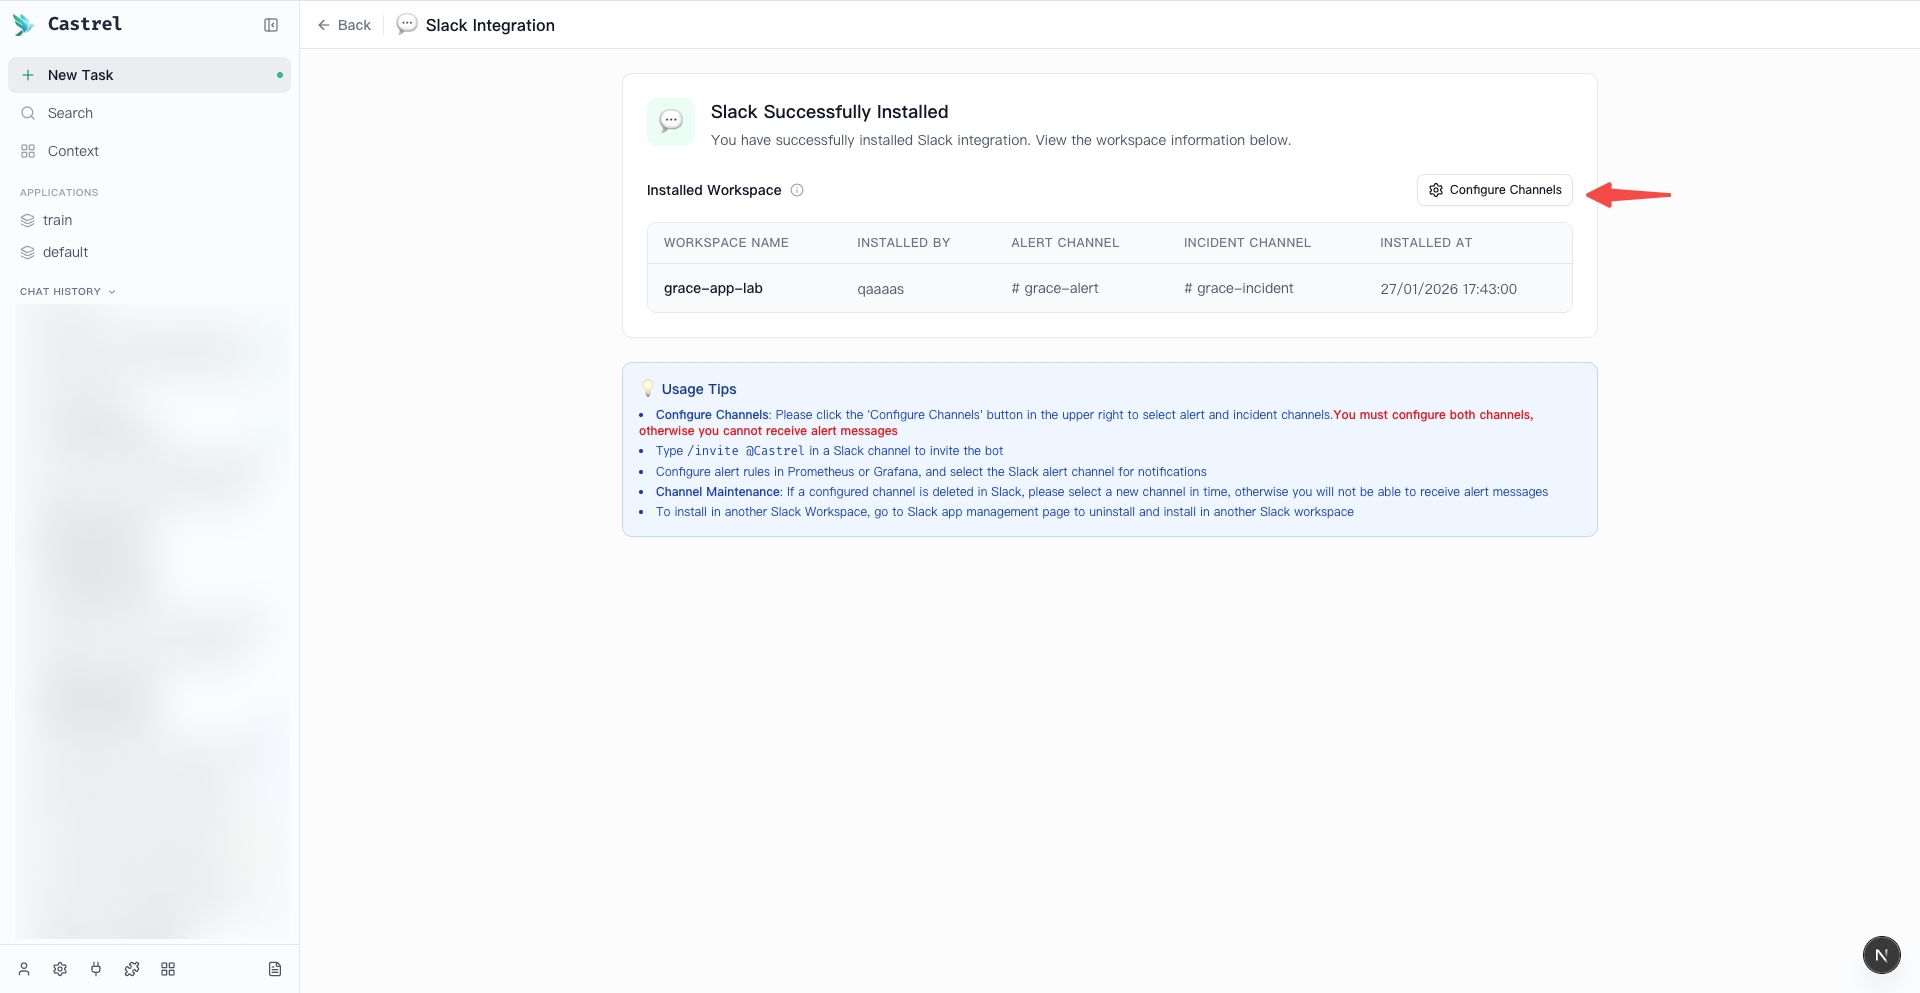
Task: Expand the train application entry
Action: tap(59, 220)
